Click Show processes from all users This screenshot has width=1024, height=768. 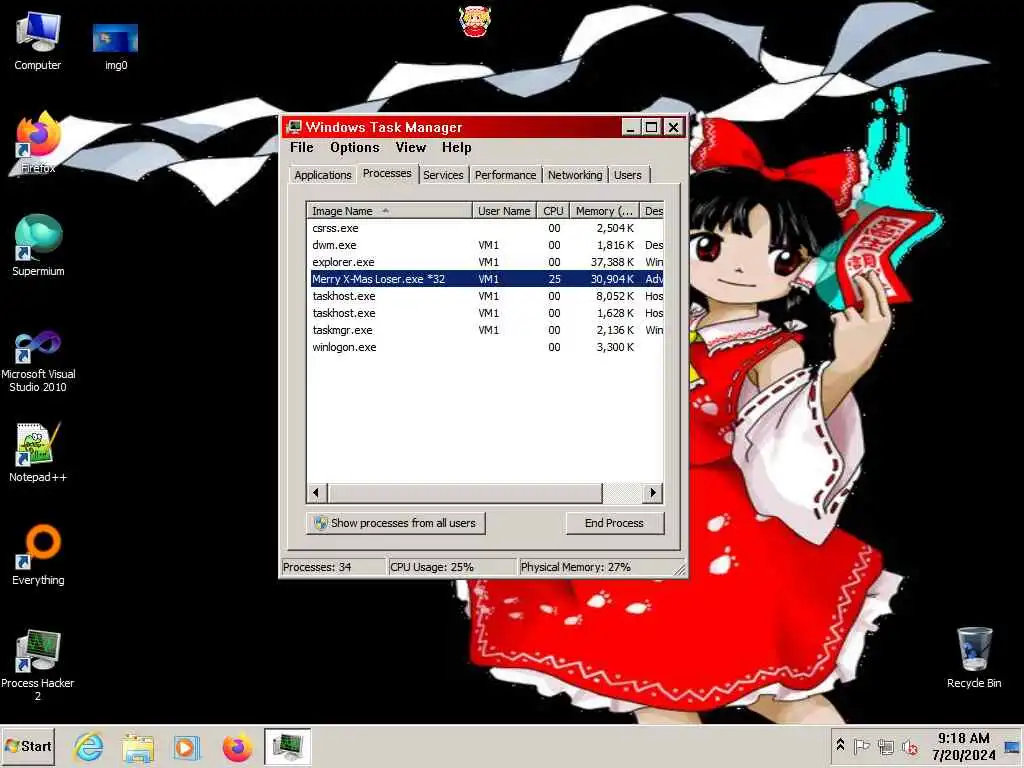pyautogui.click(x=396, y=523)
